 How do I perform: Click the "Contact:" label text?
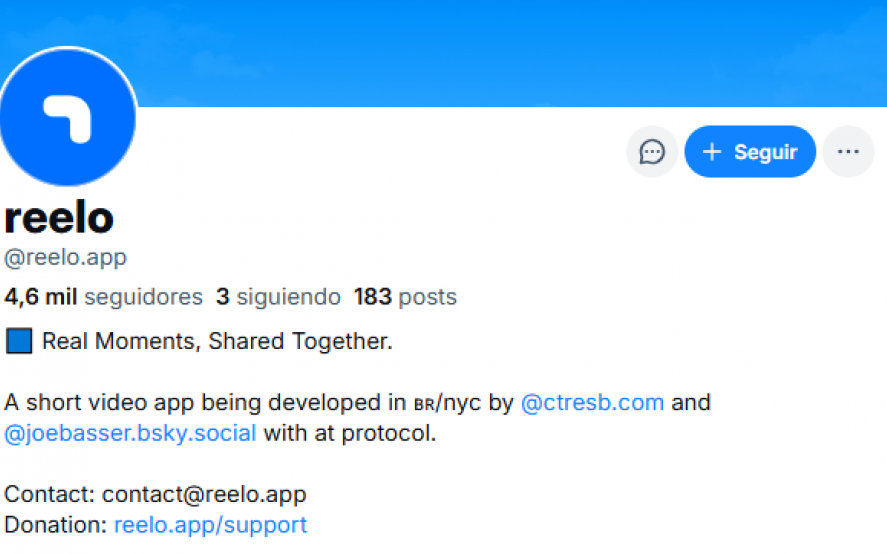(x=49, y=494)
